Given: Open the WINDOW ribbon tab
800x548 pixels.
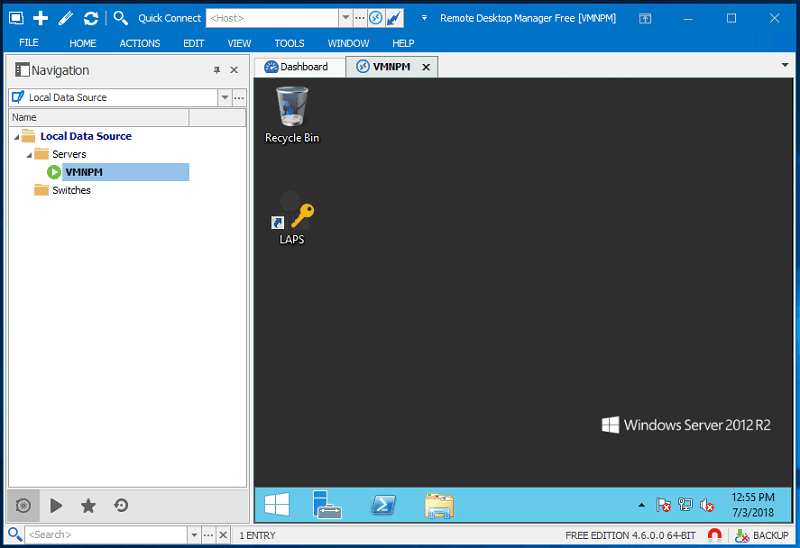Looking at the screenshot, I should 348,43.
